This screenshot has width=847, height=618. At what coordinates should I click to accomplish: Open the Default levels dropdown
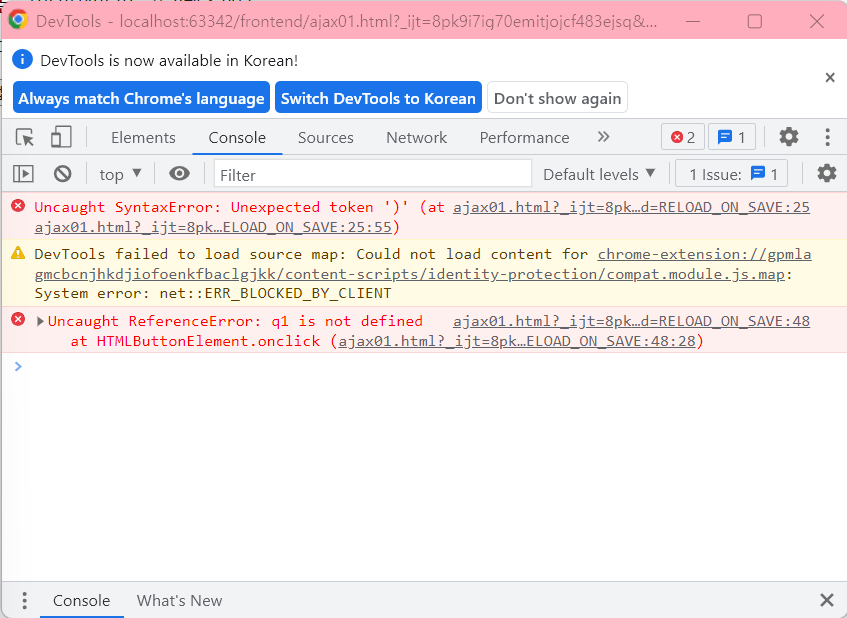(599, 174)
